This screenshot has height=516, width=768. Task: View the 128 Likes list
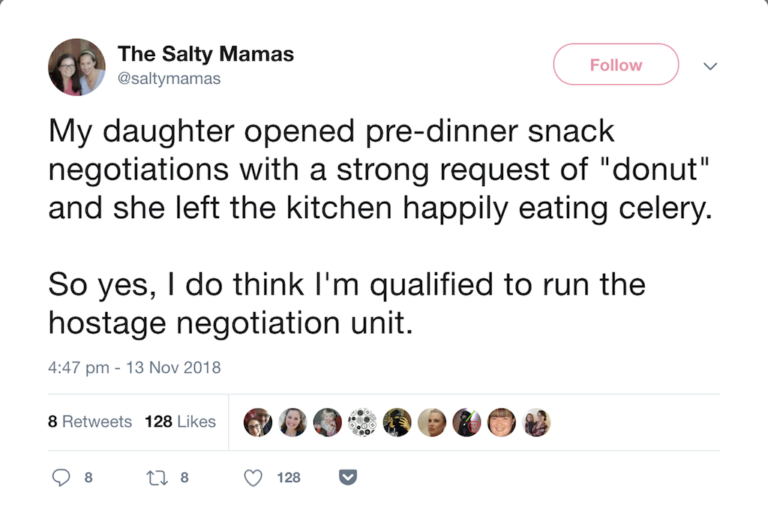(180, 422)
